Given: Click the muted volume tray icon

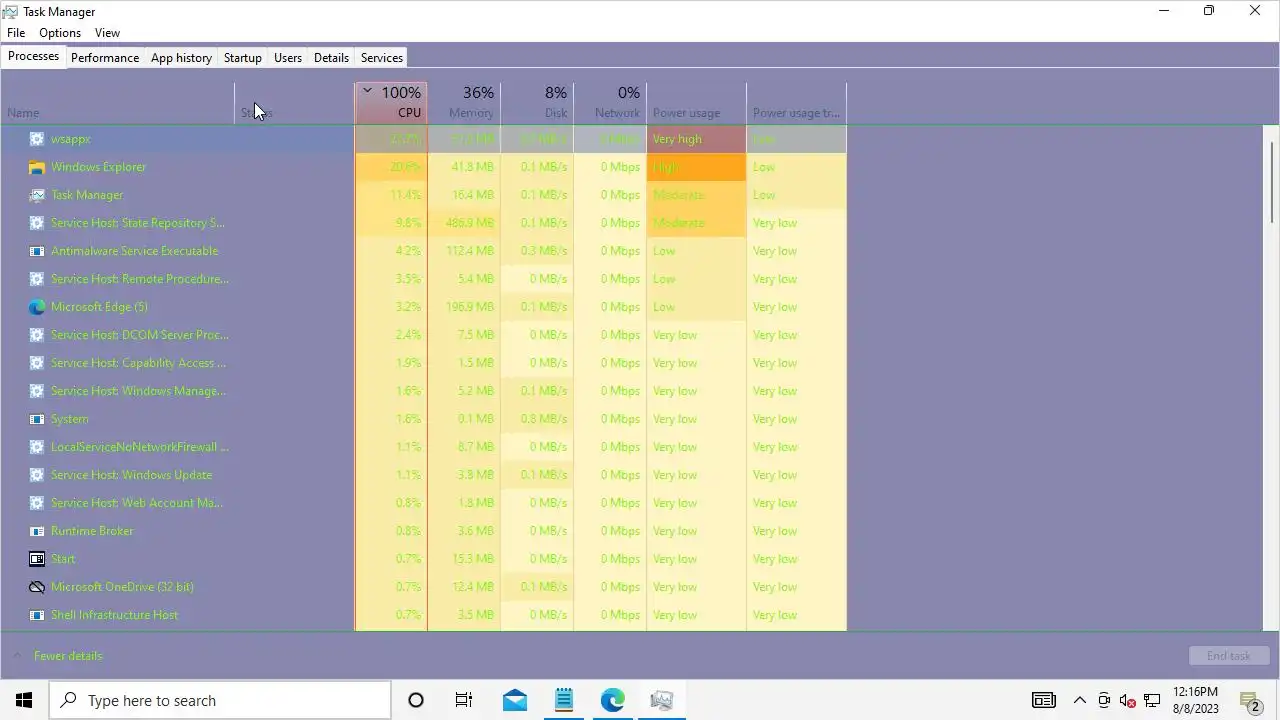Looking at the screenshot, I should pyautogui.click(x=1128, y=700).
